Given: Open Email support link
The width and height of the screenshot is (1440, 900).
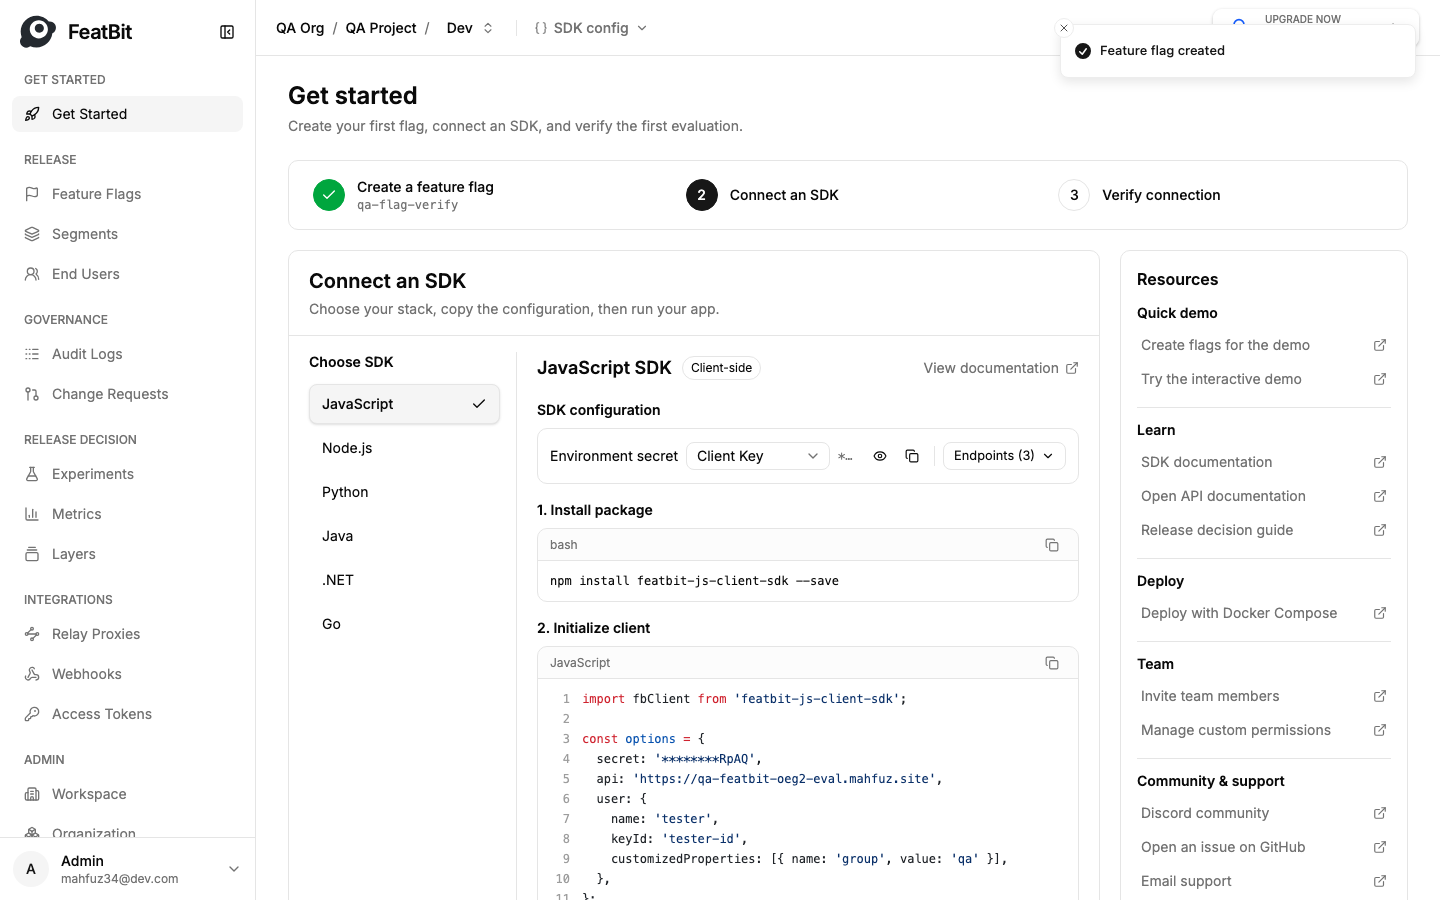Looking at the screenshot, I should point(1264,881).
